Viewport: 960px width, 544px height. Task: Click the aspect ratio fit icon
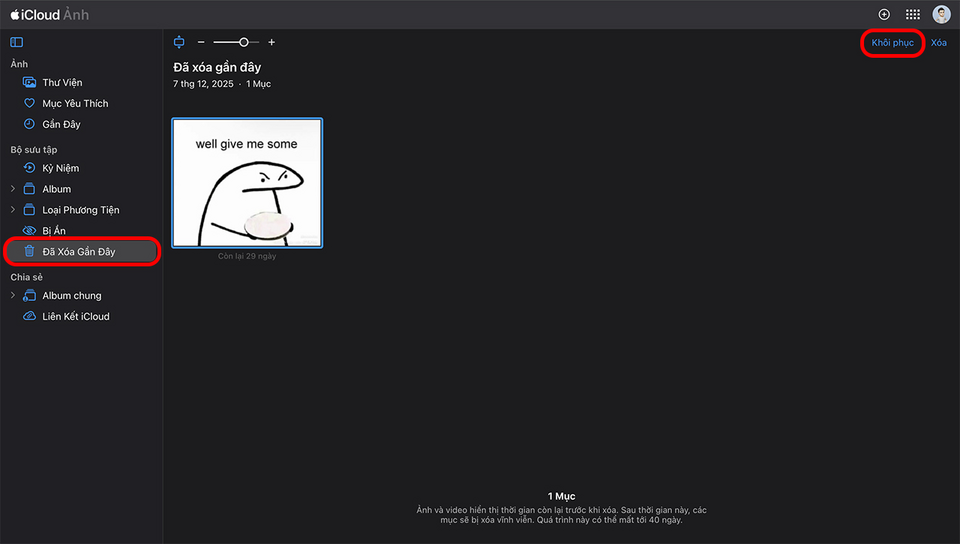tap(179, 42)
